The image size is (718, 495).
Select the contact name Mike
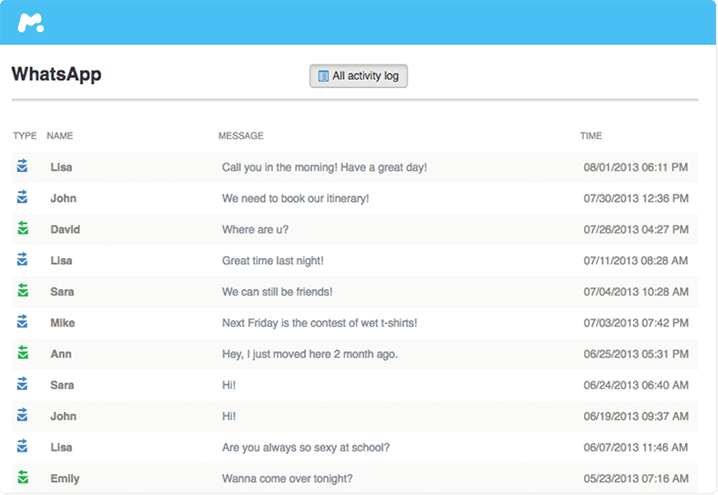[62, 323]
